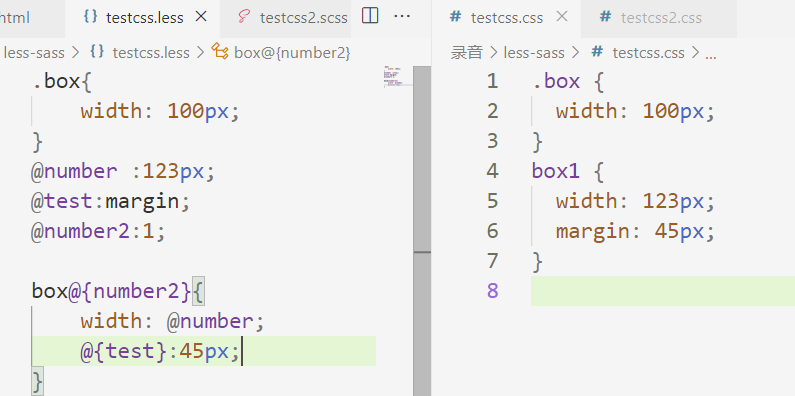The width and height of the screenshot is (795, 396).
Task: Click the 'box@{number2}{' selector line
Action: click(x=118, y=292)
